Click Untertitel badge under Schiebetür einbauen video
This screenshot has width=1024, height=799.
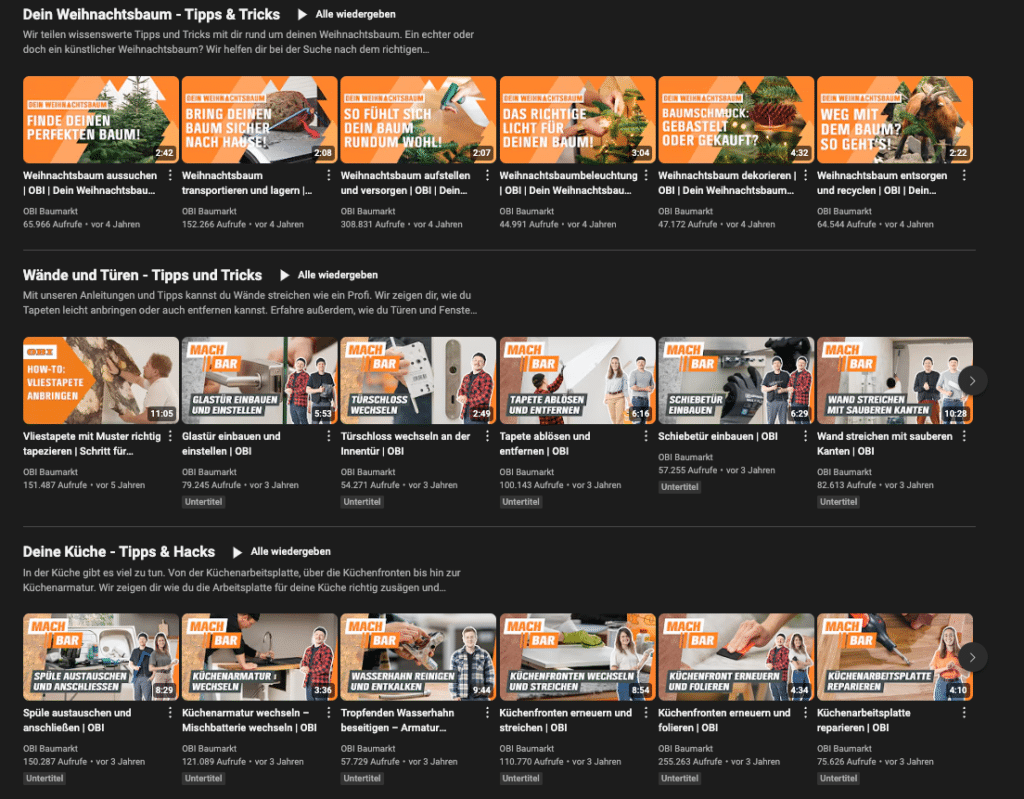pos(680,487)
